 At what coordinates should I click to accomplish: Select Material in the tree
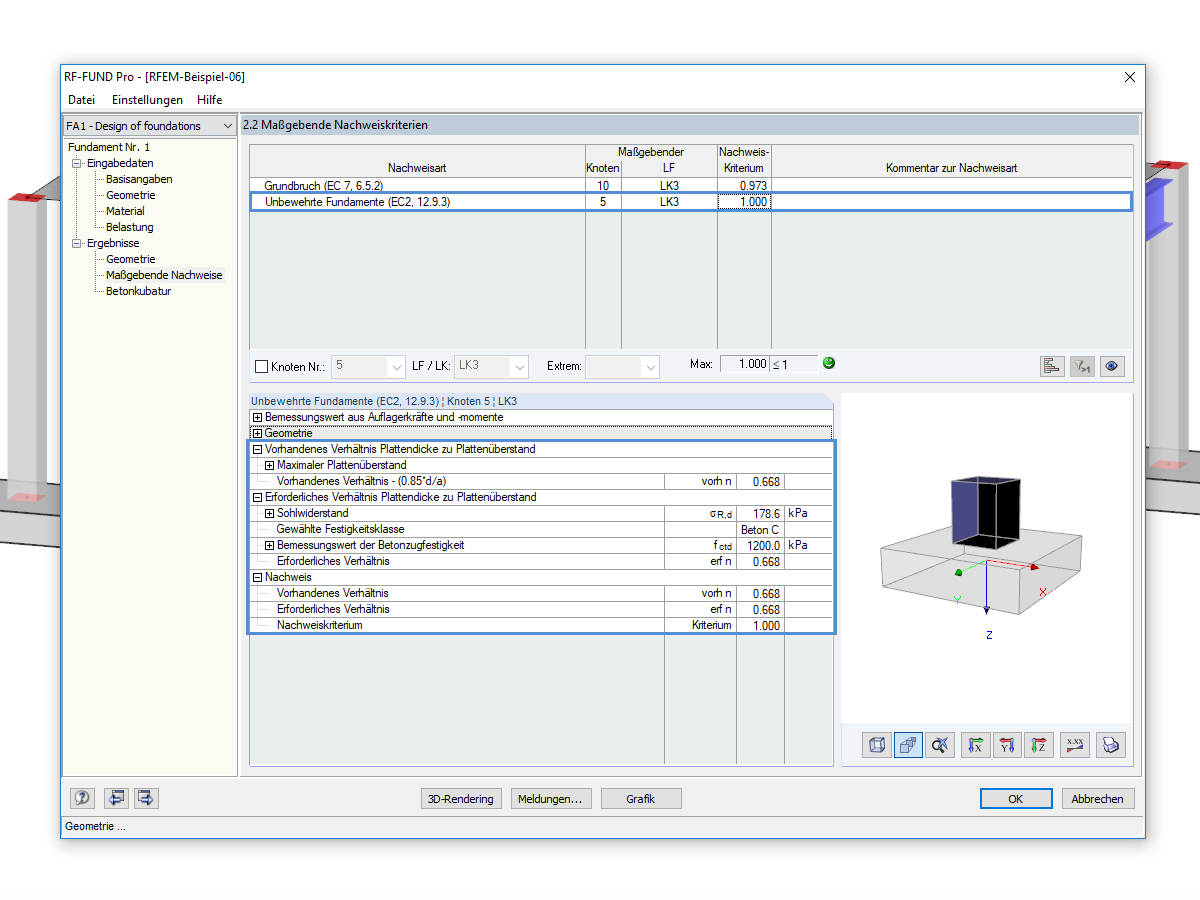[x=125, y=211]
